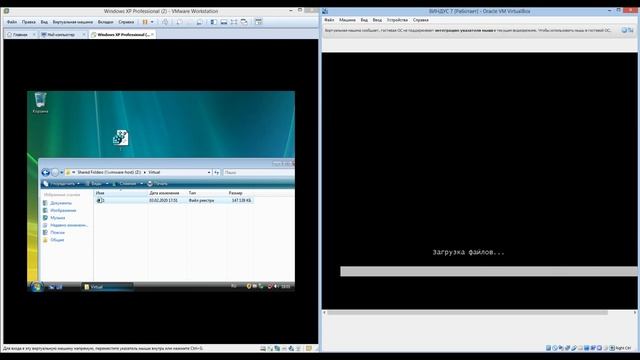The height and width of the screenshot is (360, 640).
Task: Close the Главная tab in VMware
Action: 34,35
